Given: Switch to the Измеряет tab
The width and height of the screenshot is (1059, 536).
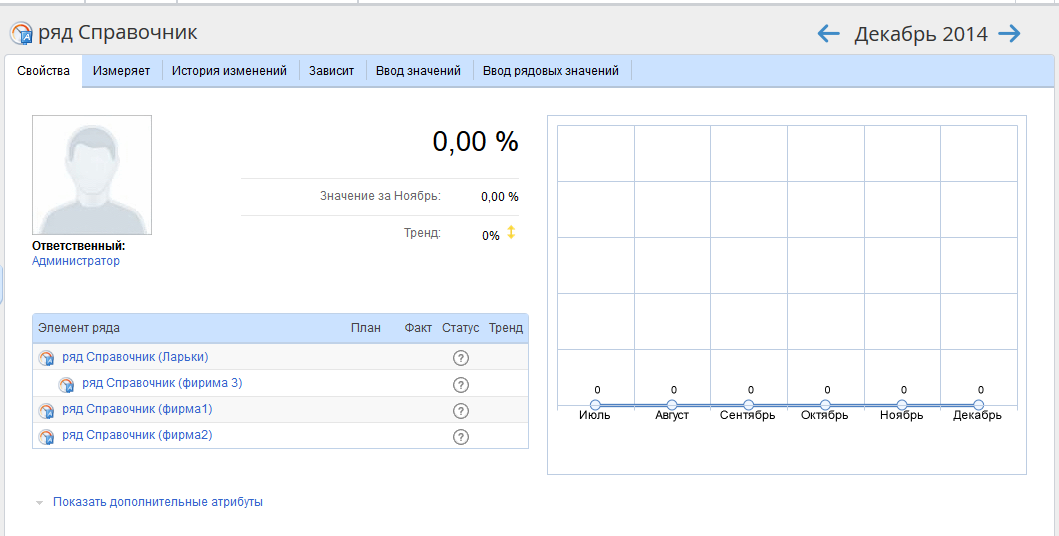Looking at the screenshot, I should (121, 71).
